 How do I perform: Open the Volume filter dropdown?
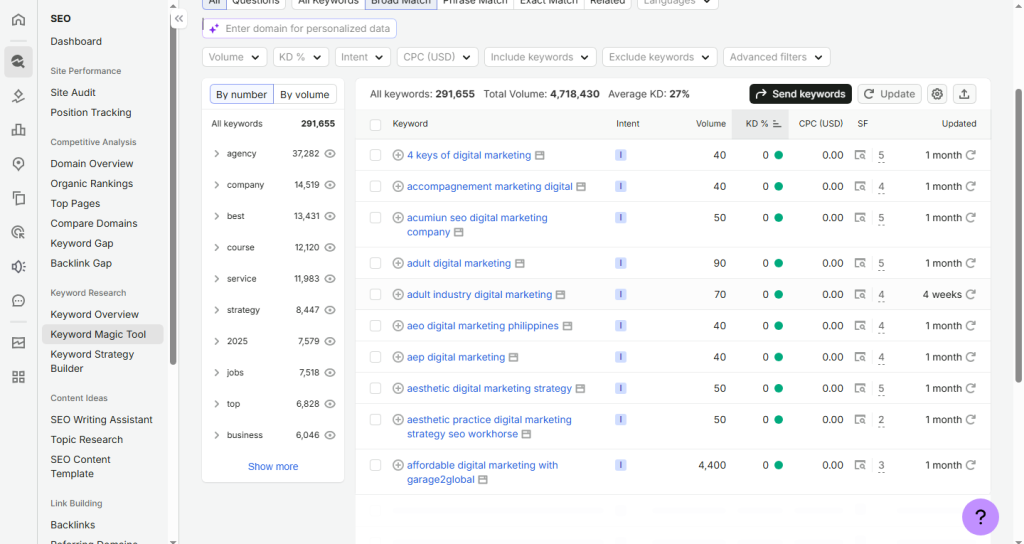point(234,57)
